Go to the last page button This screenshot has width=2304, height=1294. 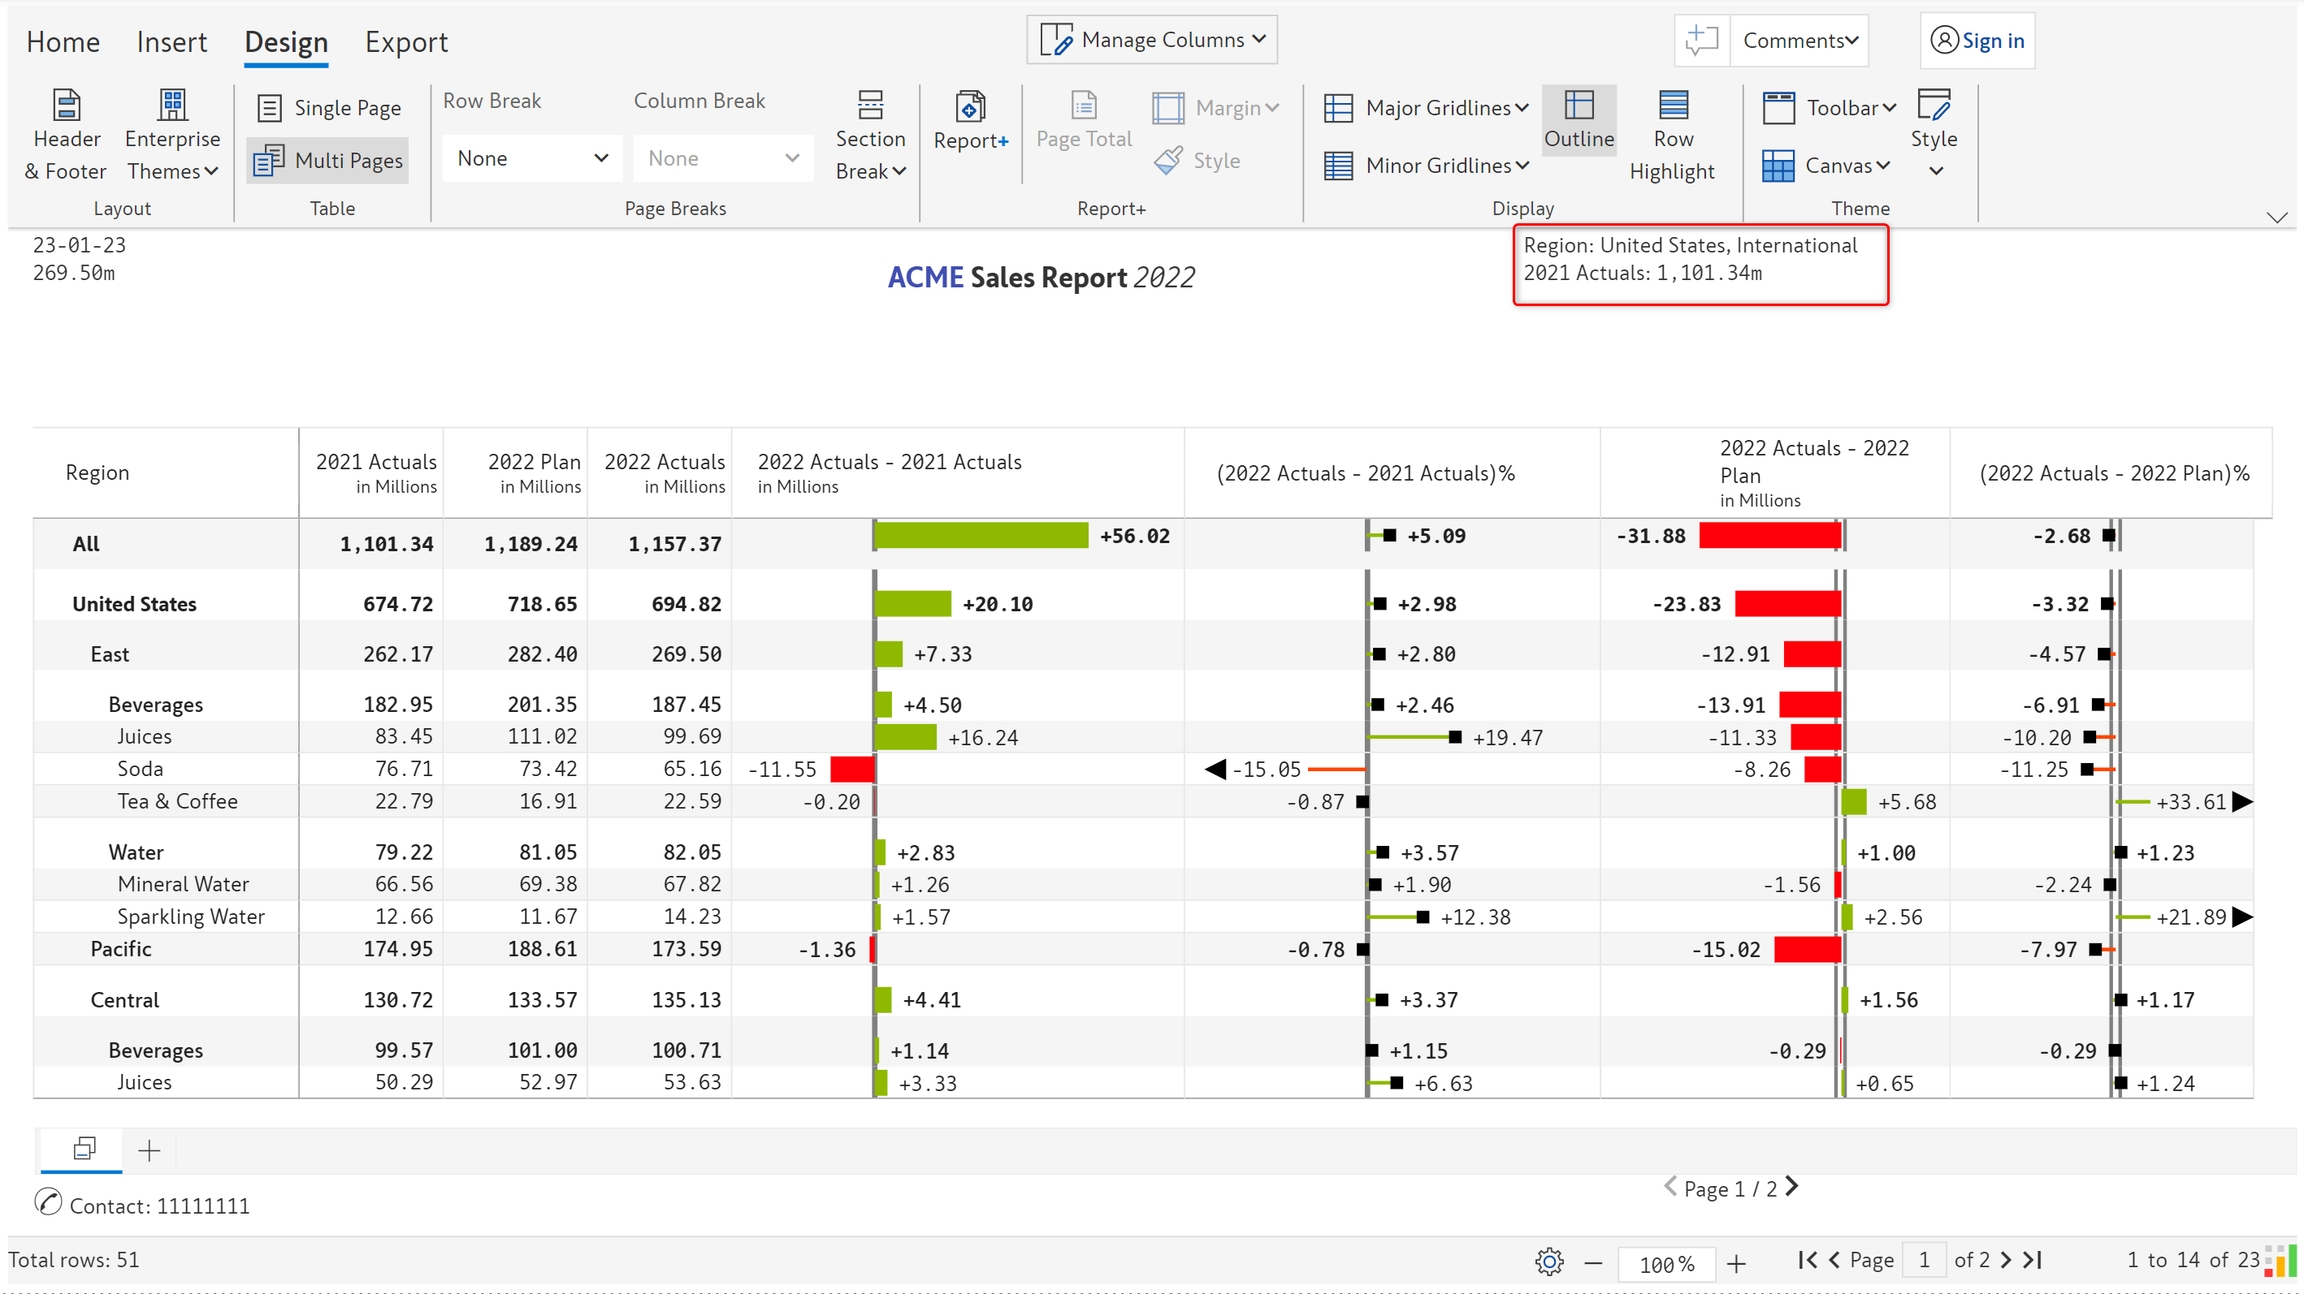2032,1260
